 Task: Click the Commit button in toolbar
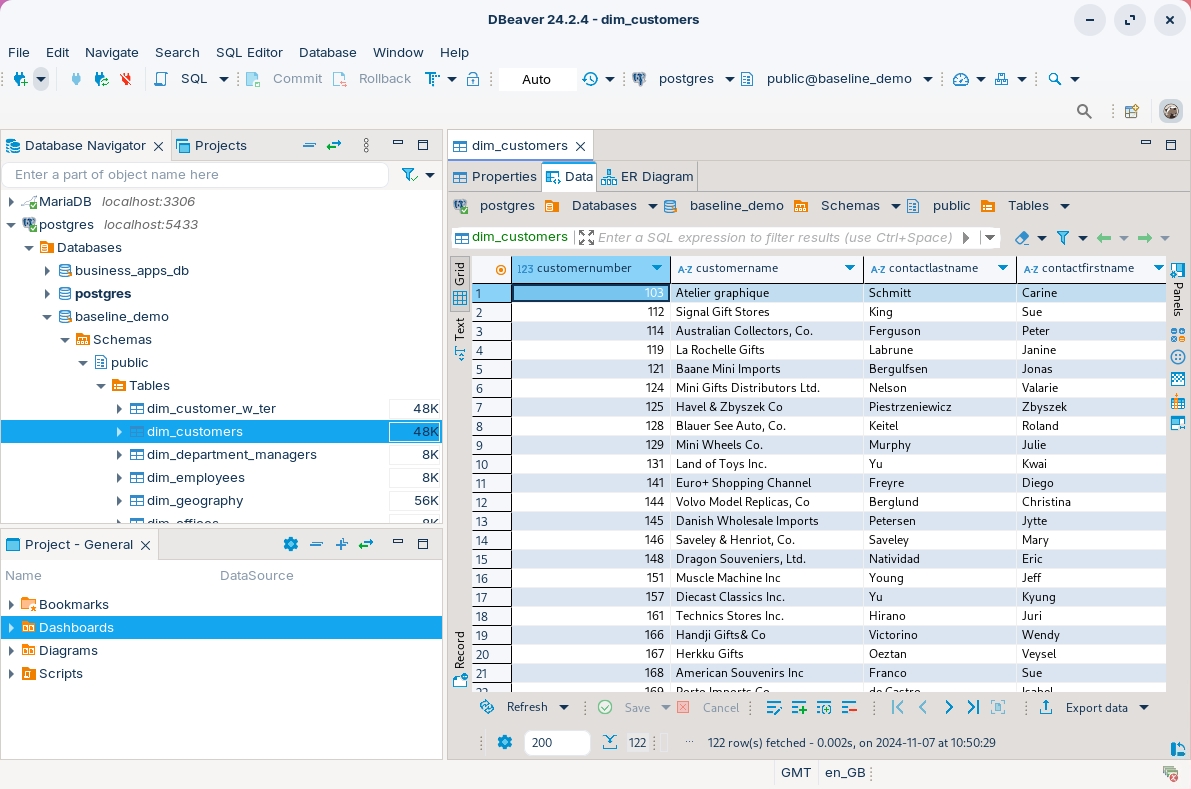click(296, 79)
